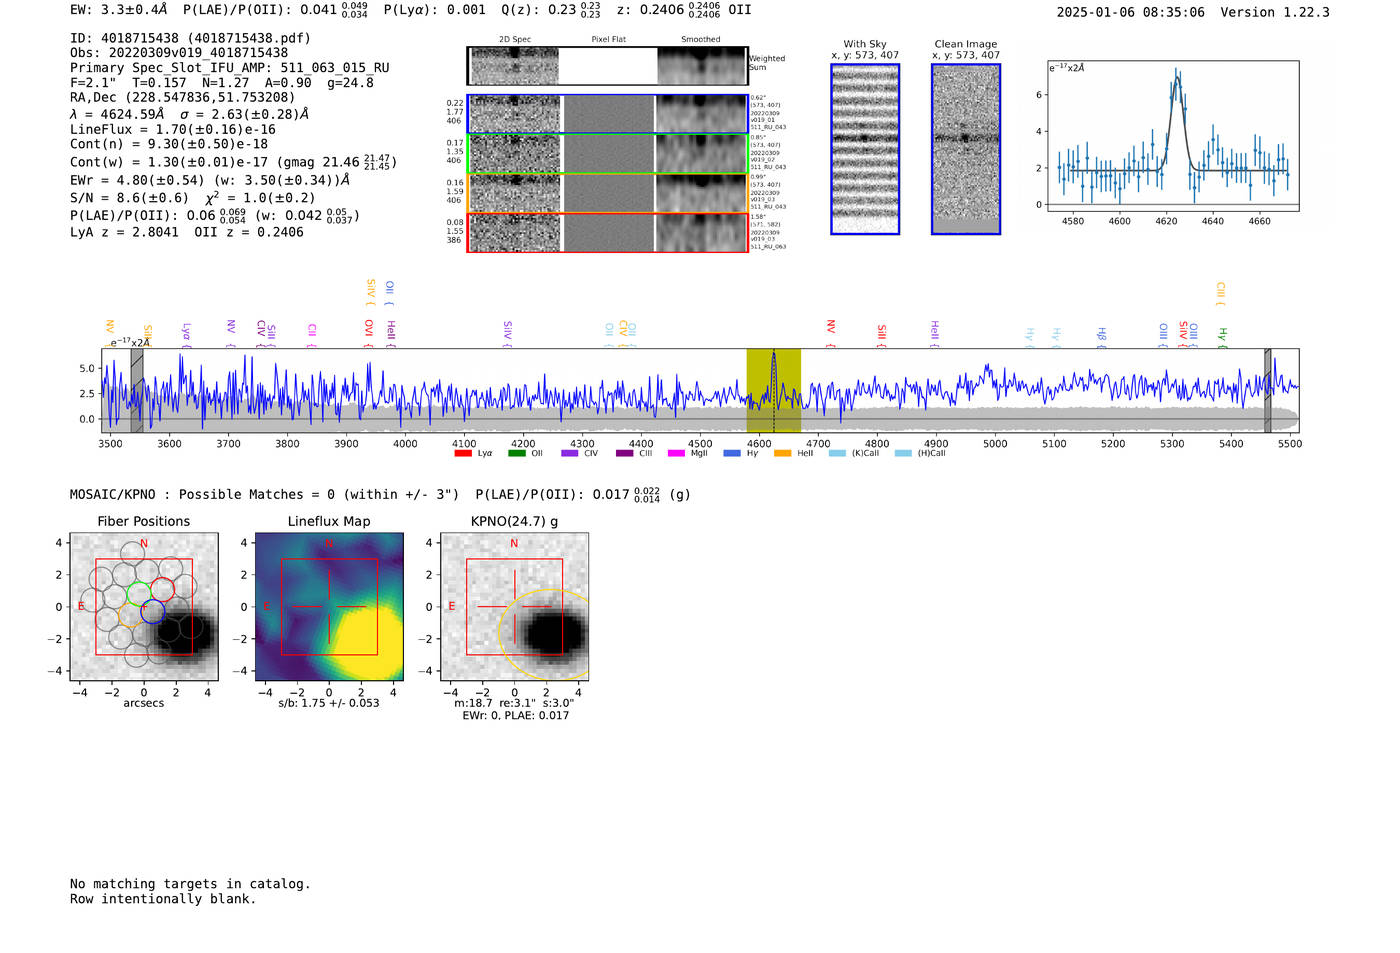
Task: Click the λ = 4624.59Å value line
Action: pos(189,114)
